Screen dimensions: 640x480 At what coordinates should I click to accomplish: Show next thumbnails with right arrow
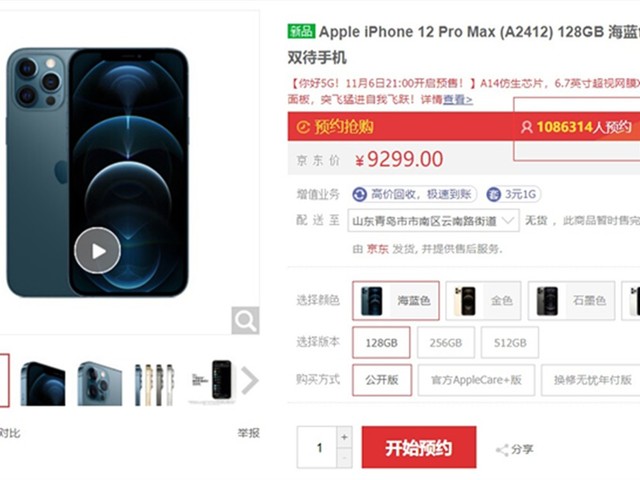click(x=250, y=380)
